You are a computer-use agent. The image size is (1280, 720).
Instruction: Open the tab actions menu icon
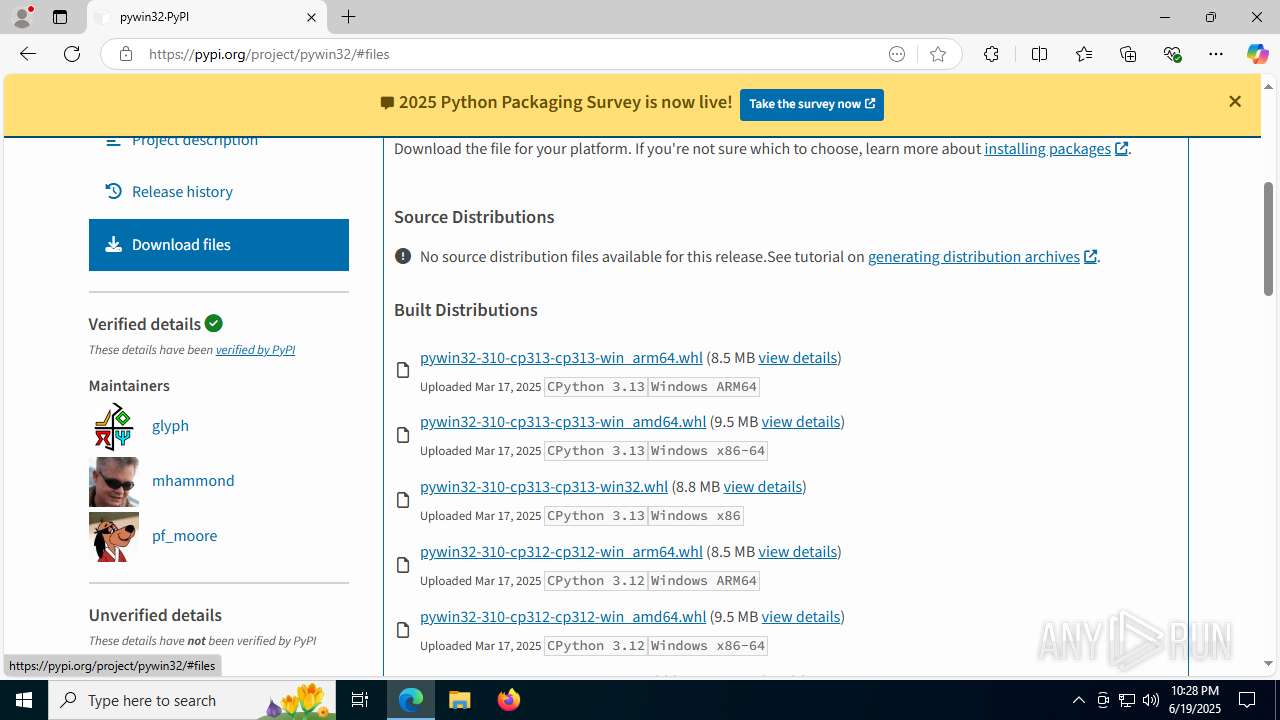point(60,17)
